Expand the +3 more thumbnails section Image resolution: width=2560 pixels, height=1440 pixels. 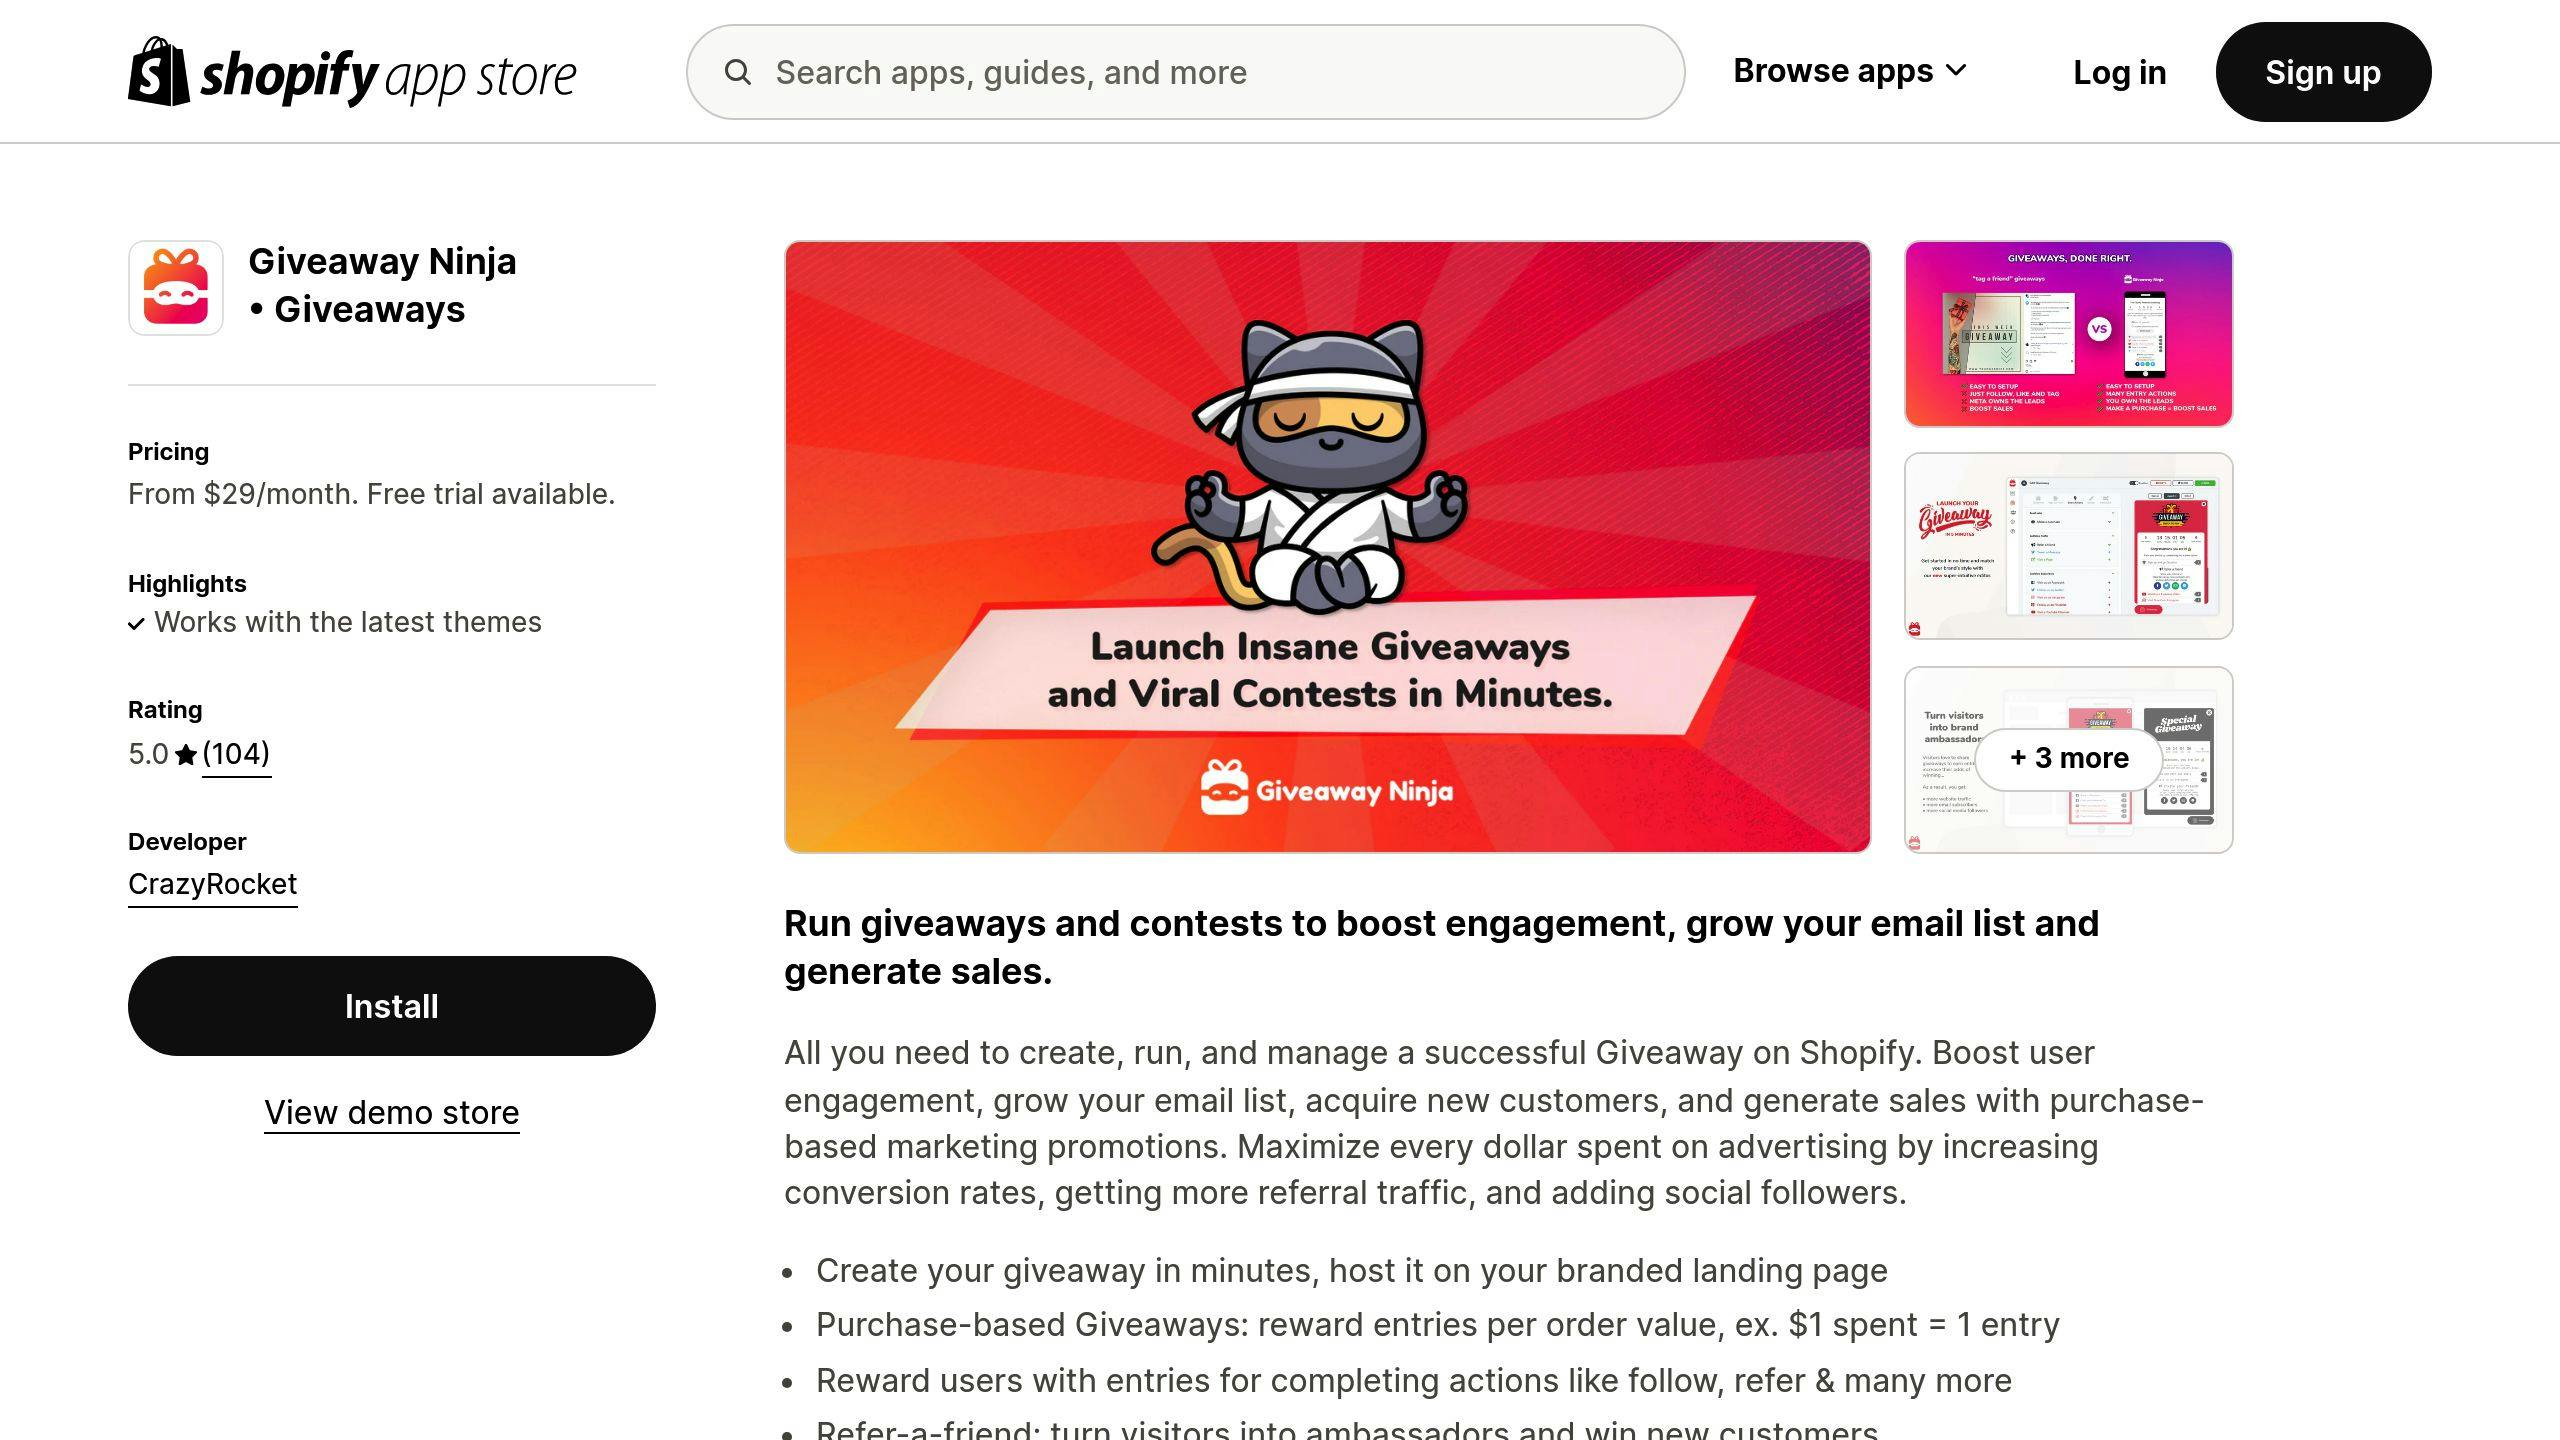click(2068, 758)
